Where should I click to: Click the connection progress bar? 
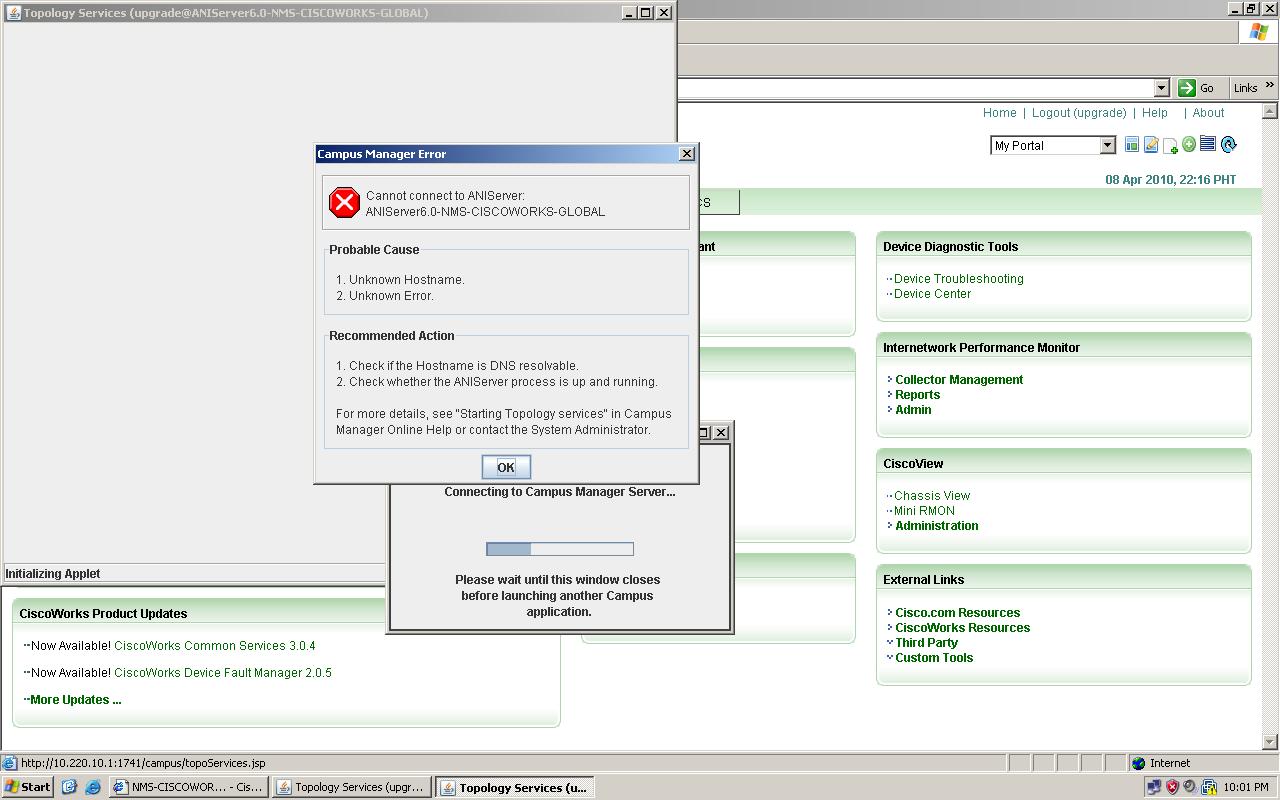[x=560, y=549]
